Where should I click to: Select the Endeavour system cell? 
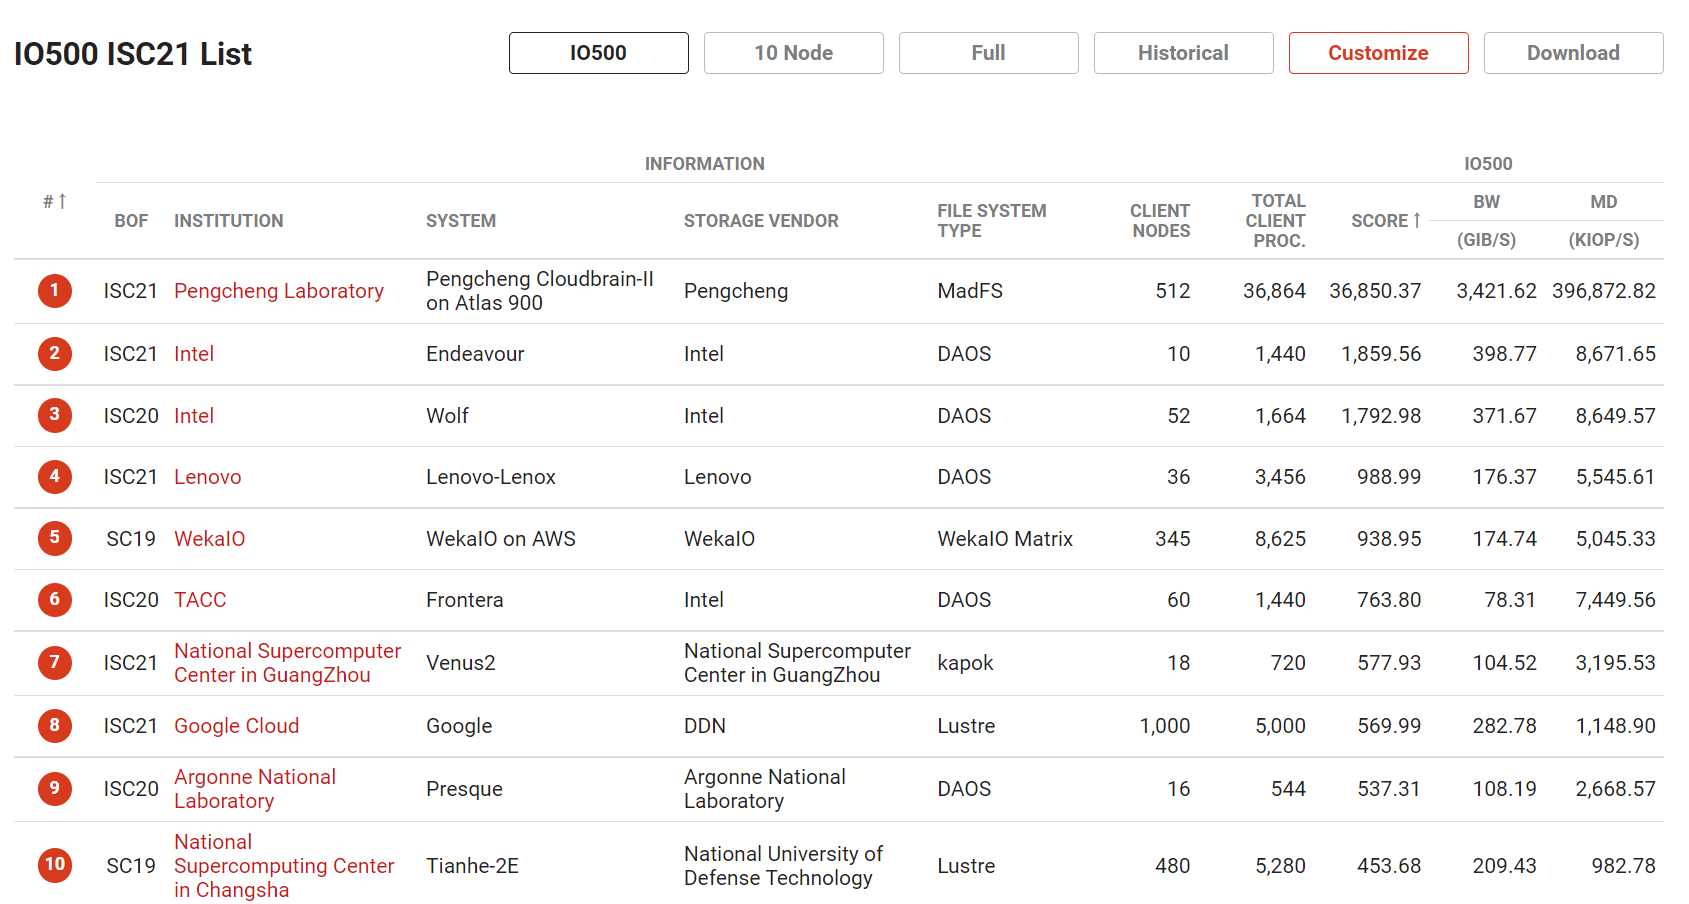coord(475,354)
